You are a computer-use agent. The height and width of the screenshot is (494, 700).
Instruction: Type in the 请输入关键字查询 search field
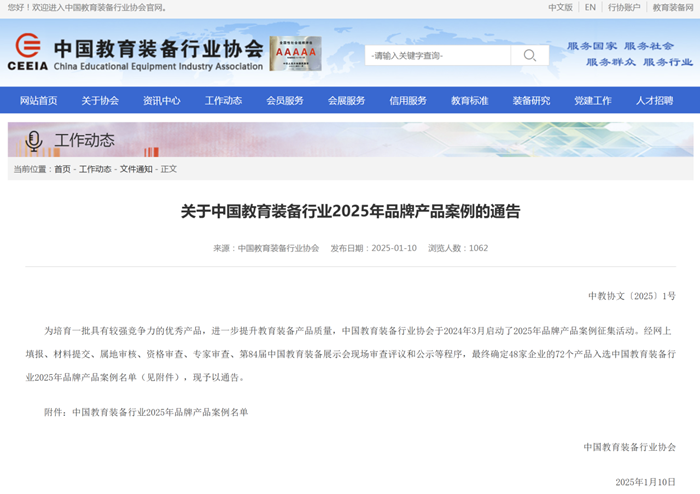(x=437, y=55)
